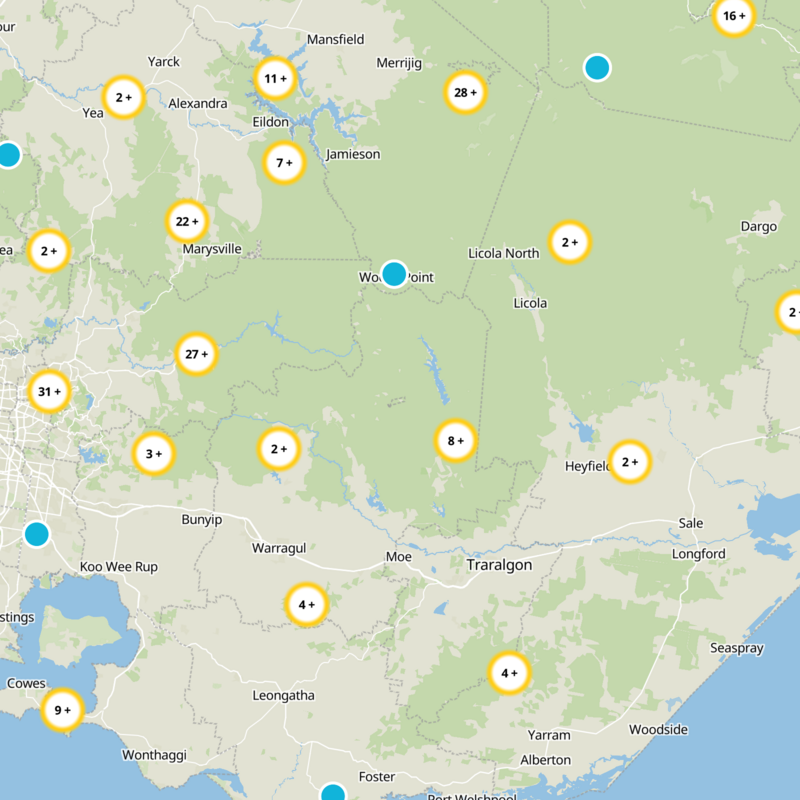The image size is (800, 800).
Task: Select the 2+ cluster near Yea
Action: tap(124, 98)
